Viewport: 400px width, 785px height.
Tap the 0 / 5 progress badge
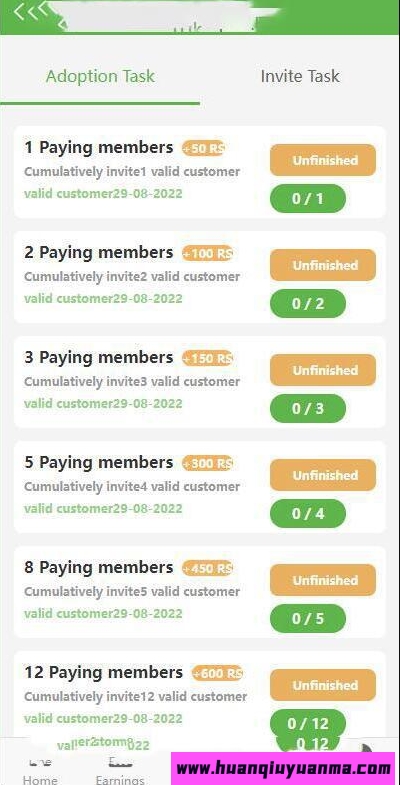(x=308, y=619)
